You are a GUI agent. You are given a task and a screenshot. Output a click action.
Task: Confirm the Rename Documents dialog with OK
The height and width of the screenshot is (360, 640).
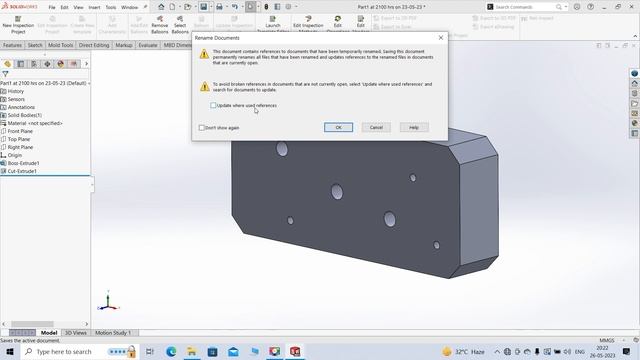(x=338, y=127)
